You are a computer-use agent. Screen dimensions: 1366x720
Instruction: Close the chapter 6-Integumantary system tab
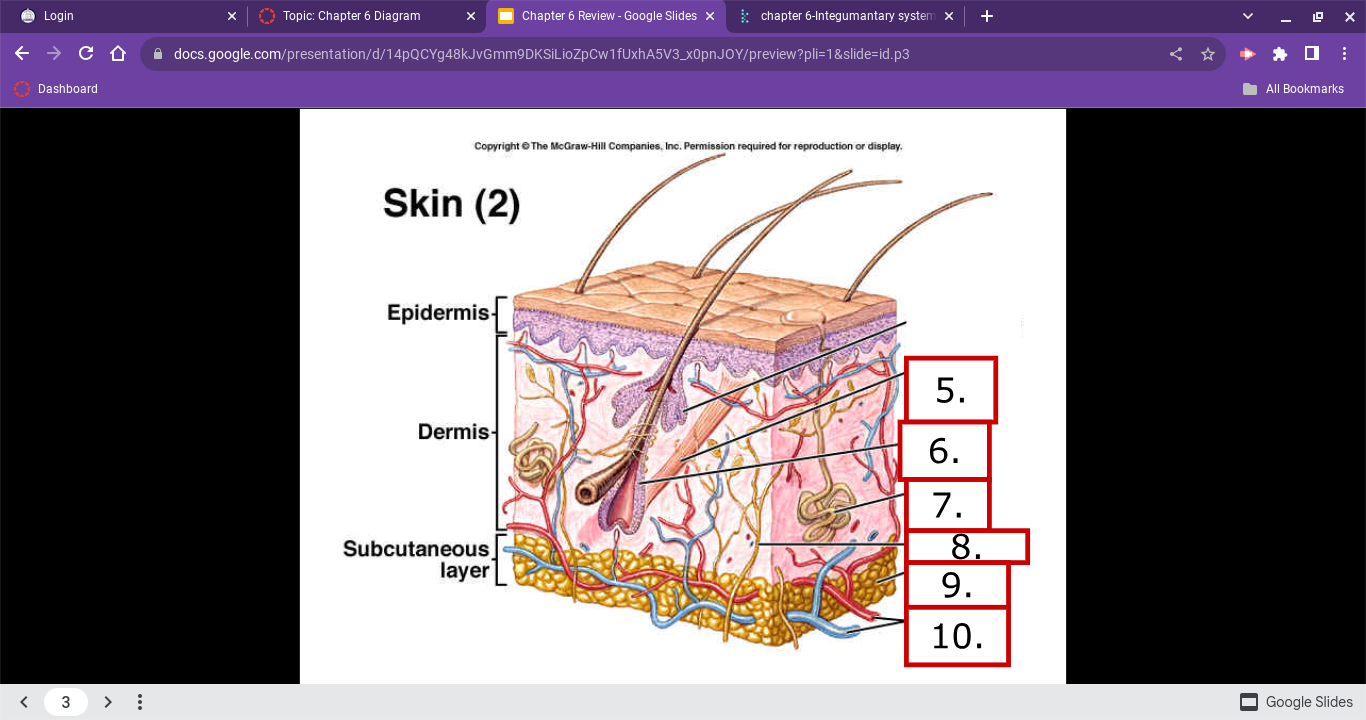[949, 16]
